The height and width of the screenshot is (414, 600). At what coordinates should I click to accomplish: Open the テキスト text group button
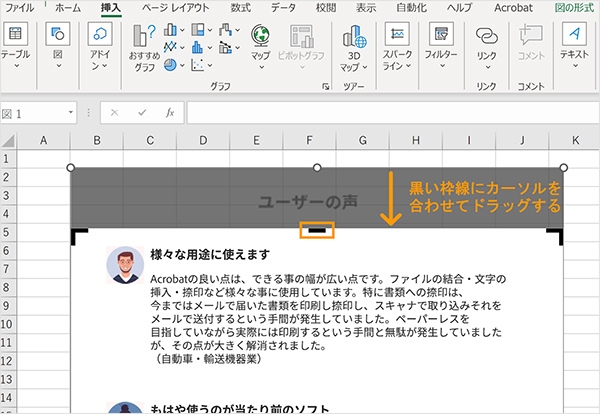pyautogui.click(x=574, y=45)
